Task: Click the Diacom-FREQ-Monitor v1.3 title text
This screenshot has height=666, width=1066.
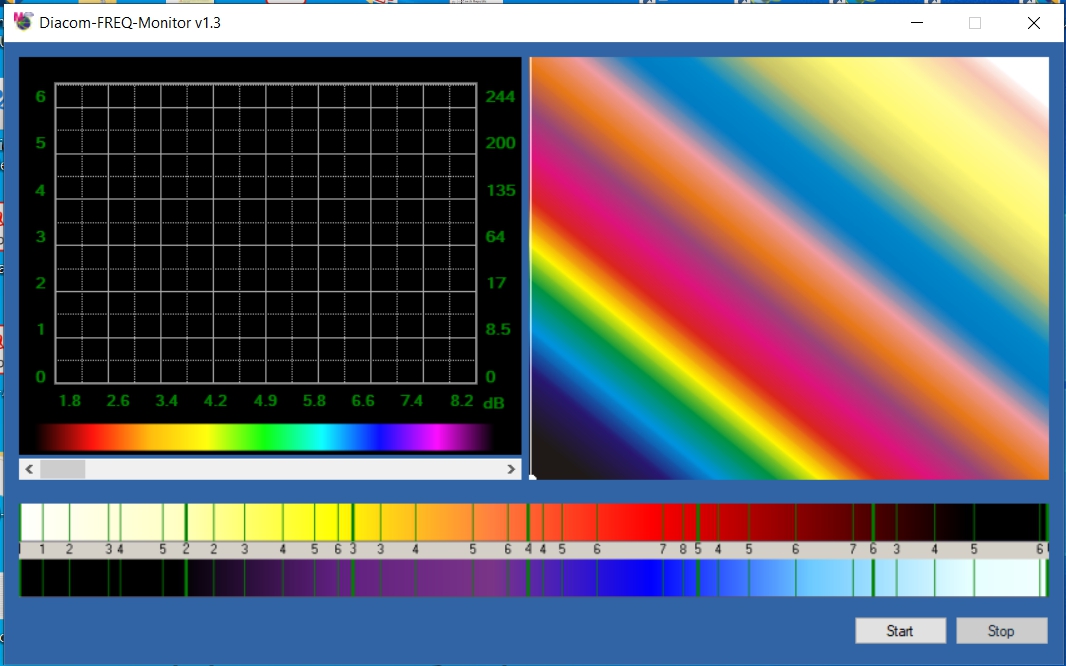Action: coord(130,22)
